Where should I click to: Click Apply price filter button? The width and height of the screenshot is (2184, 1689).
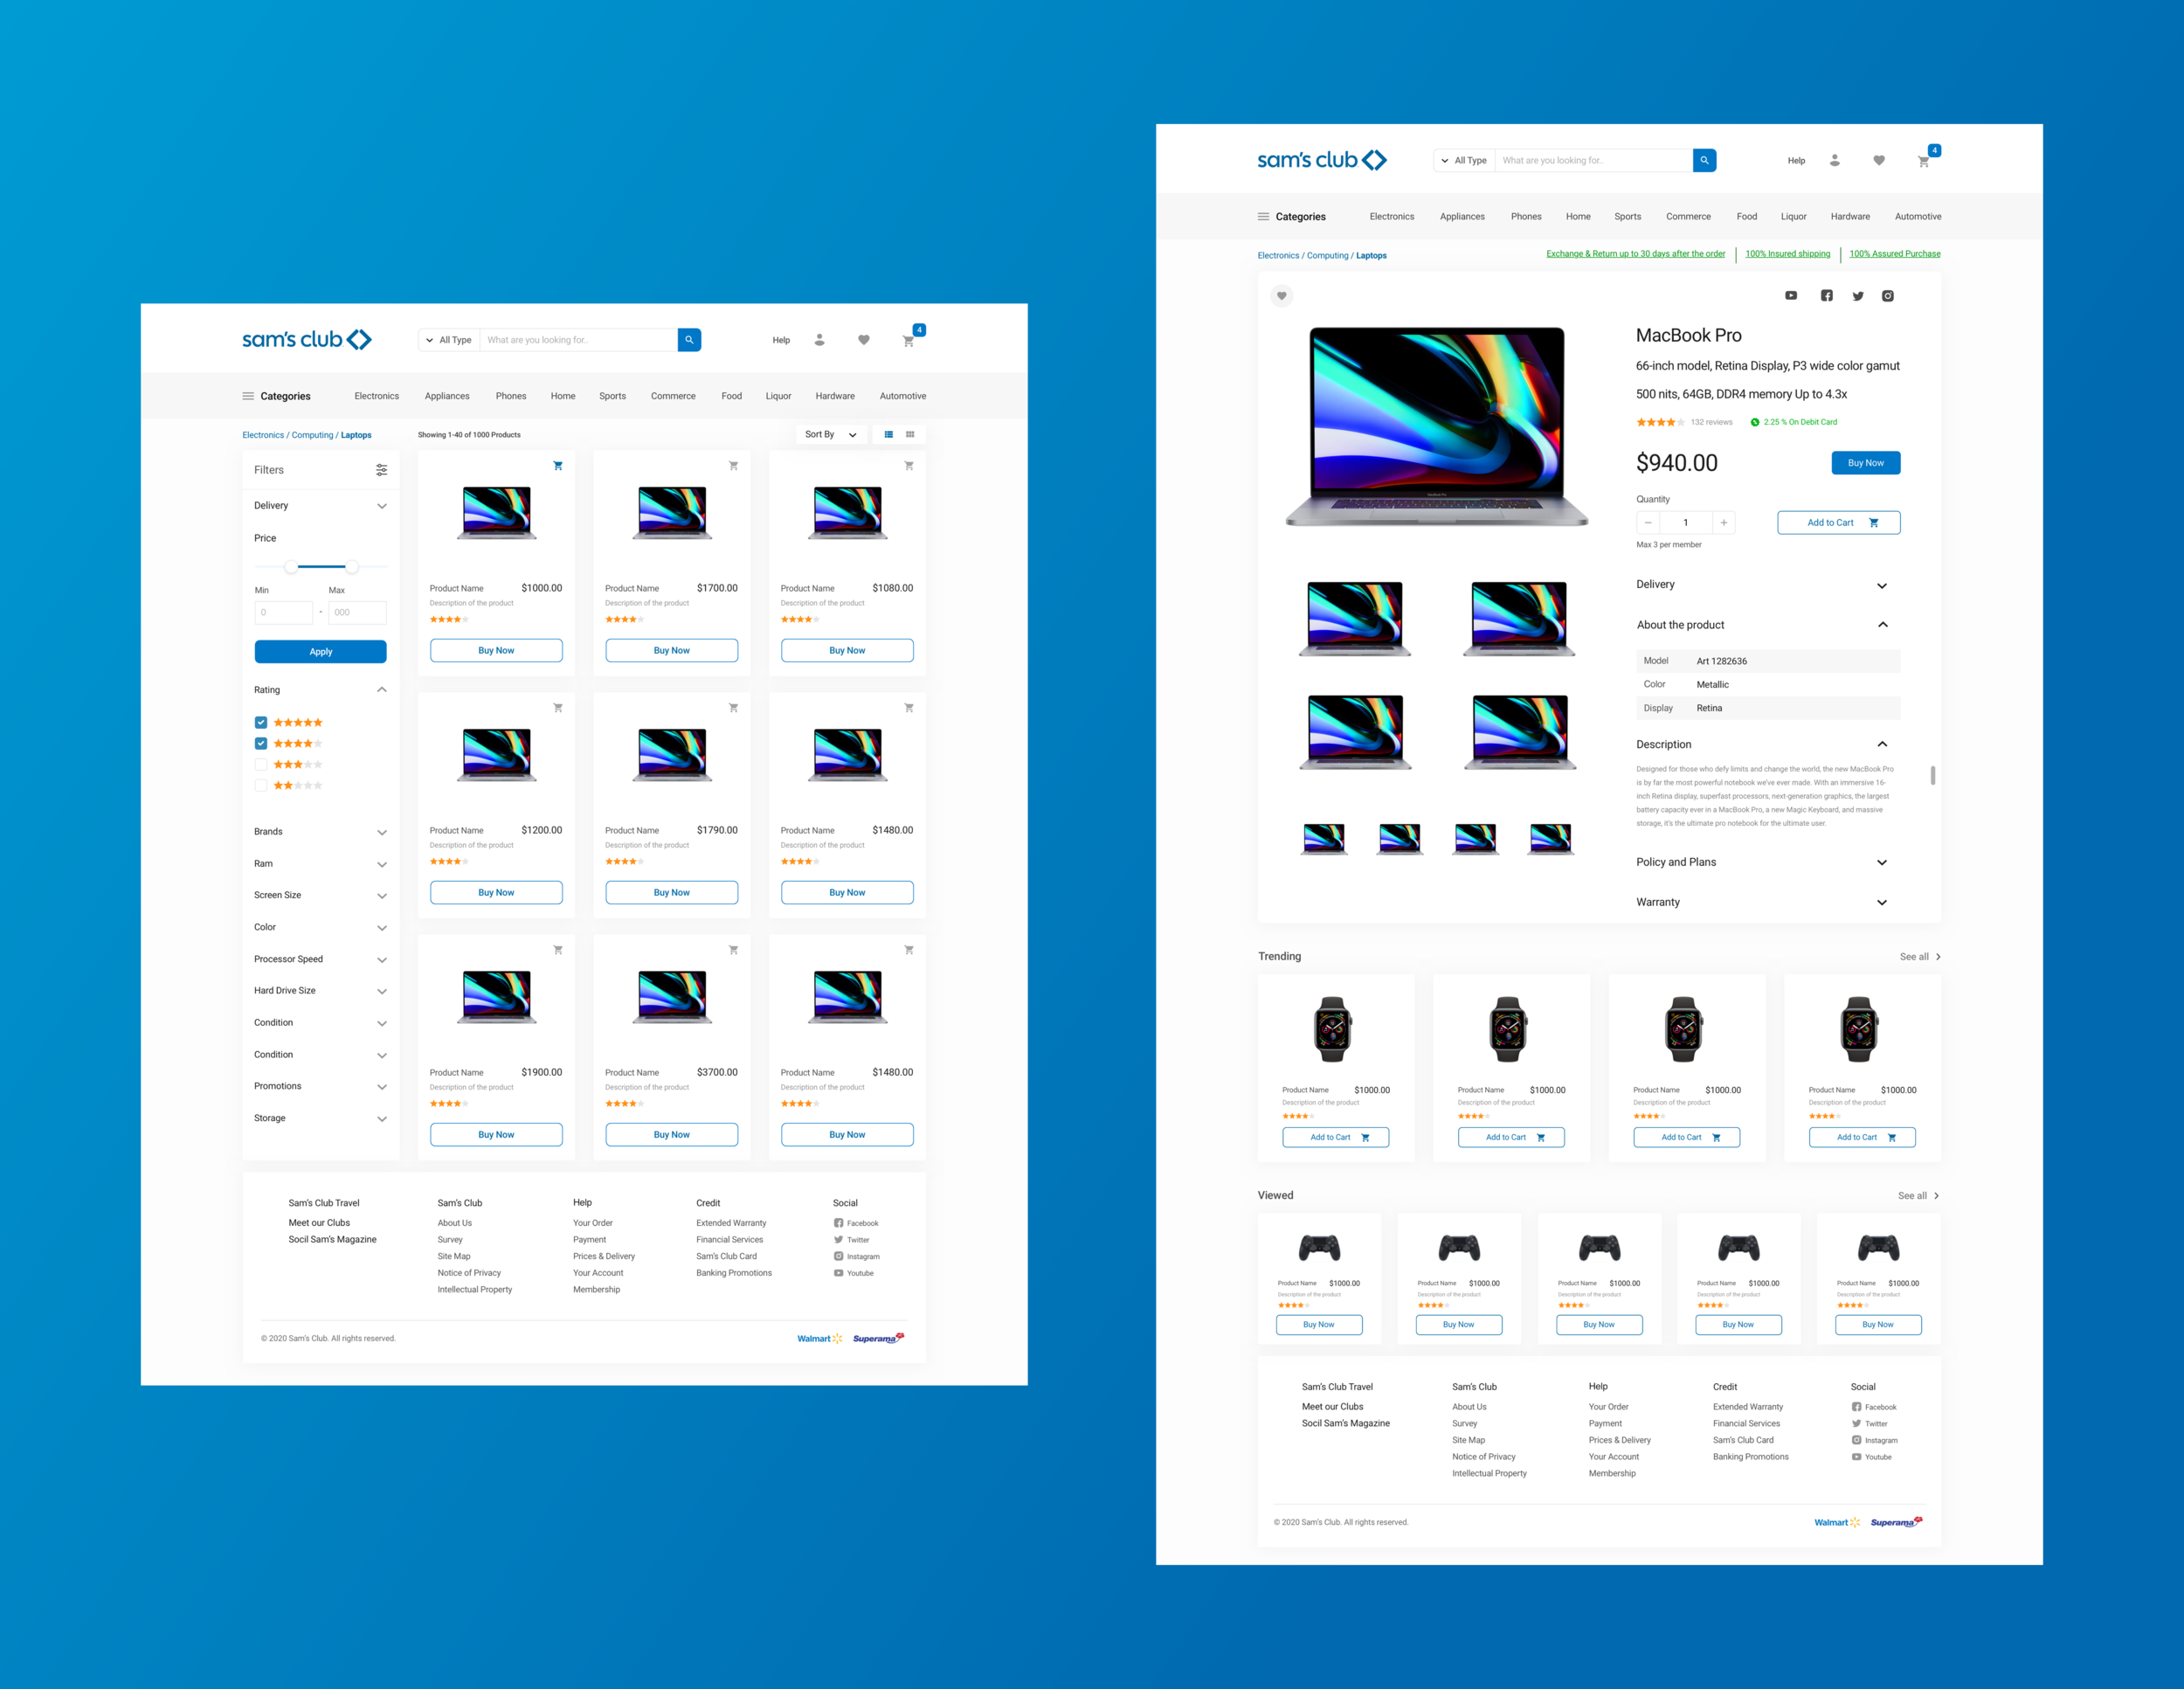[x=320, y=651]
